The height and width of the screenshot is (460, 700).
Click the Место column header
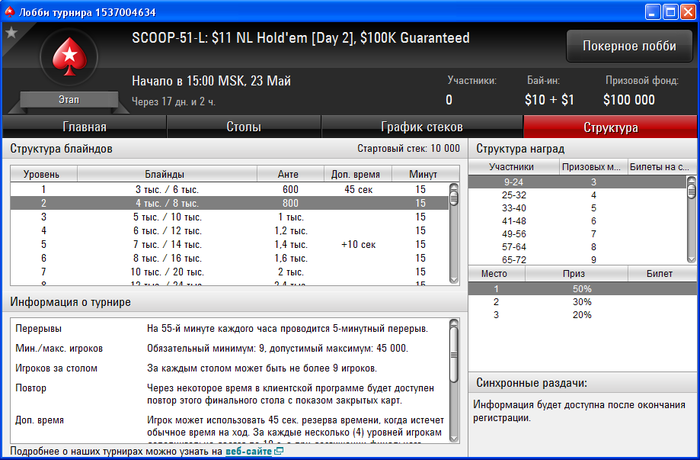click(x=496, y=273)
